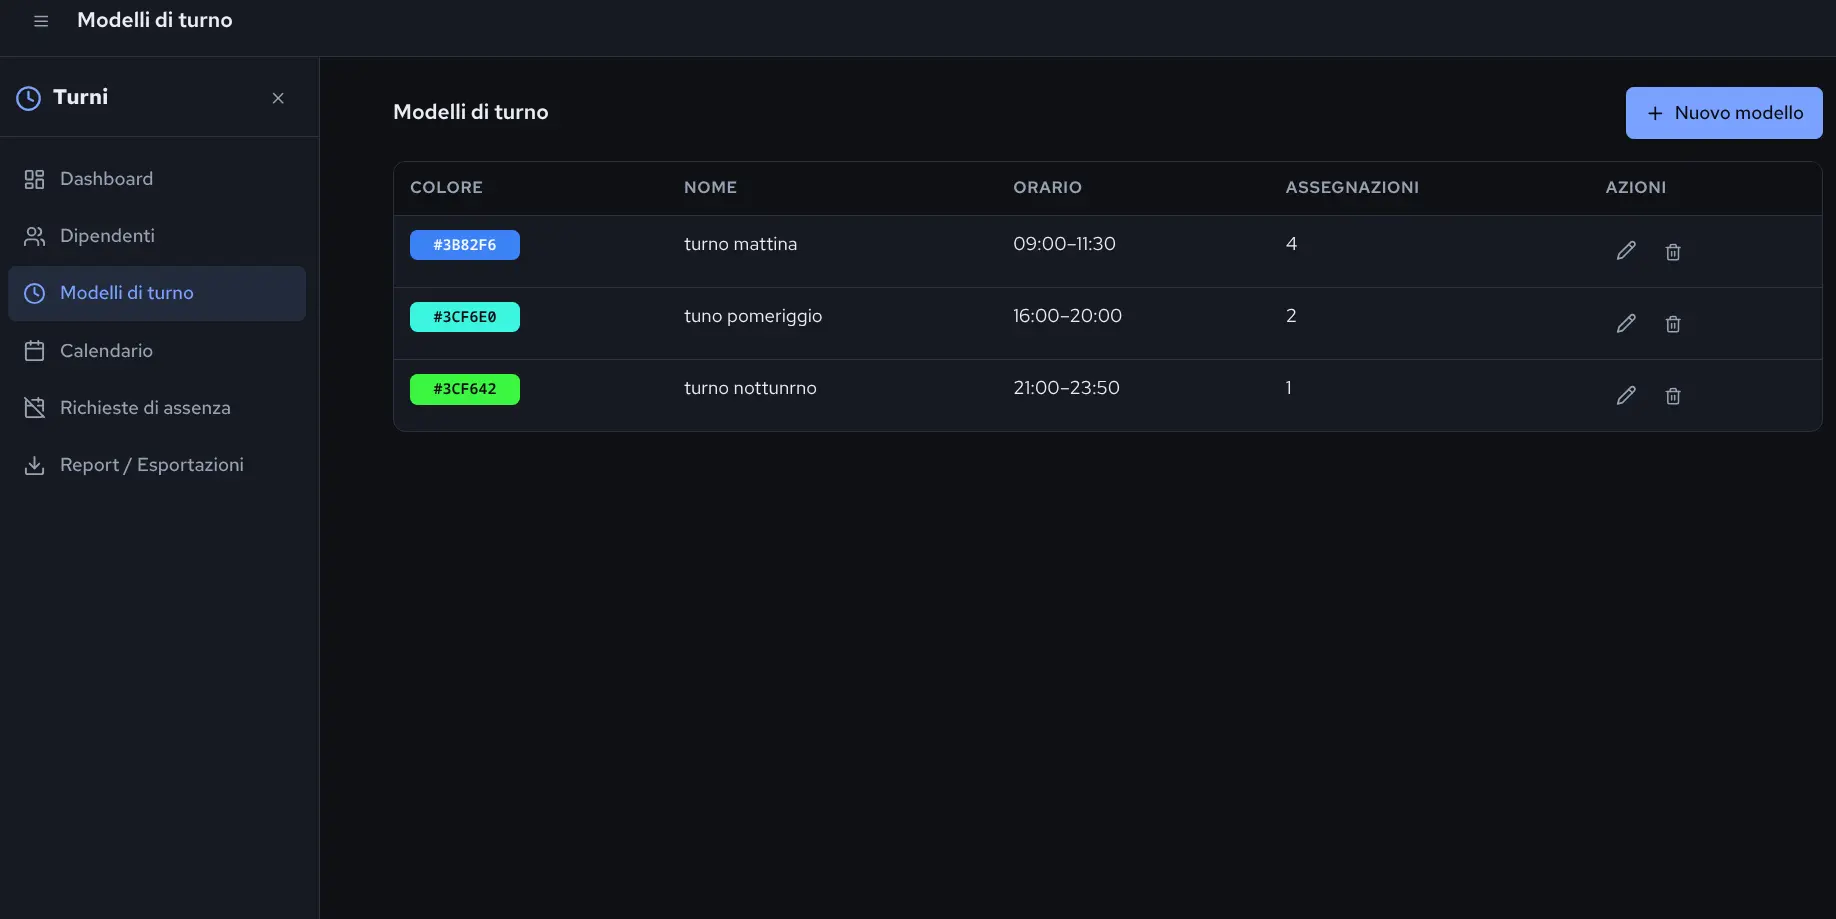Go to Dipendenti section

click(x=157, y=236)
